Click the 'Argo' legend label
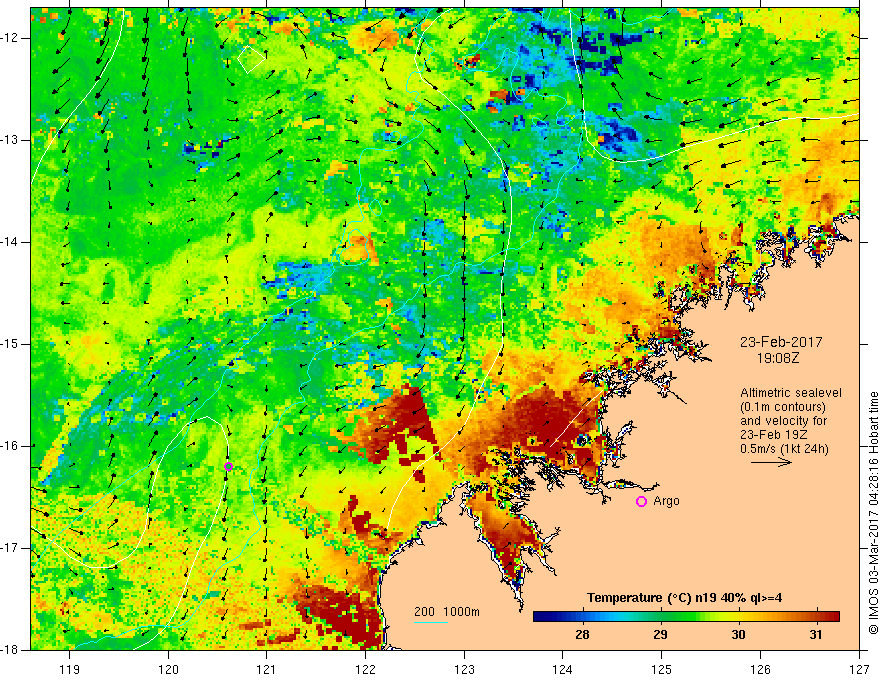The width and height of the screenshot is (880, 680). coord(666,501)
